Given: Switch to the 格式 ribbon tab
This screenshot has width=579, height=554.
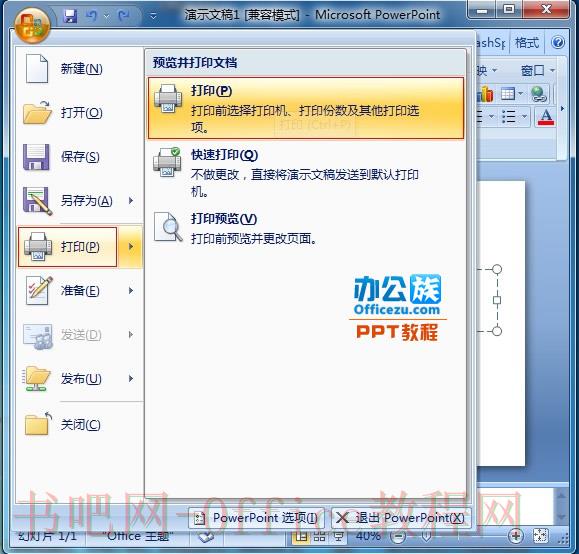Looking at the screenshot, I should pos(527,43).
